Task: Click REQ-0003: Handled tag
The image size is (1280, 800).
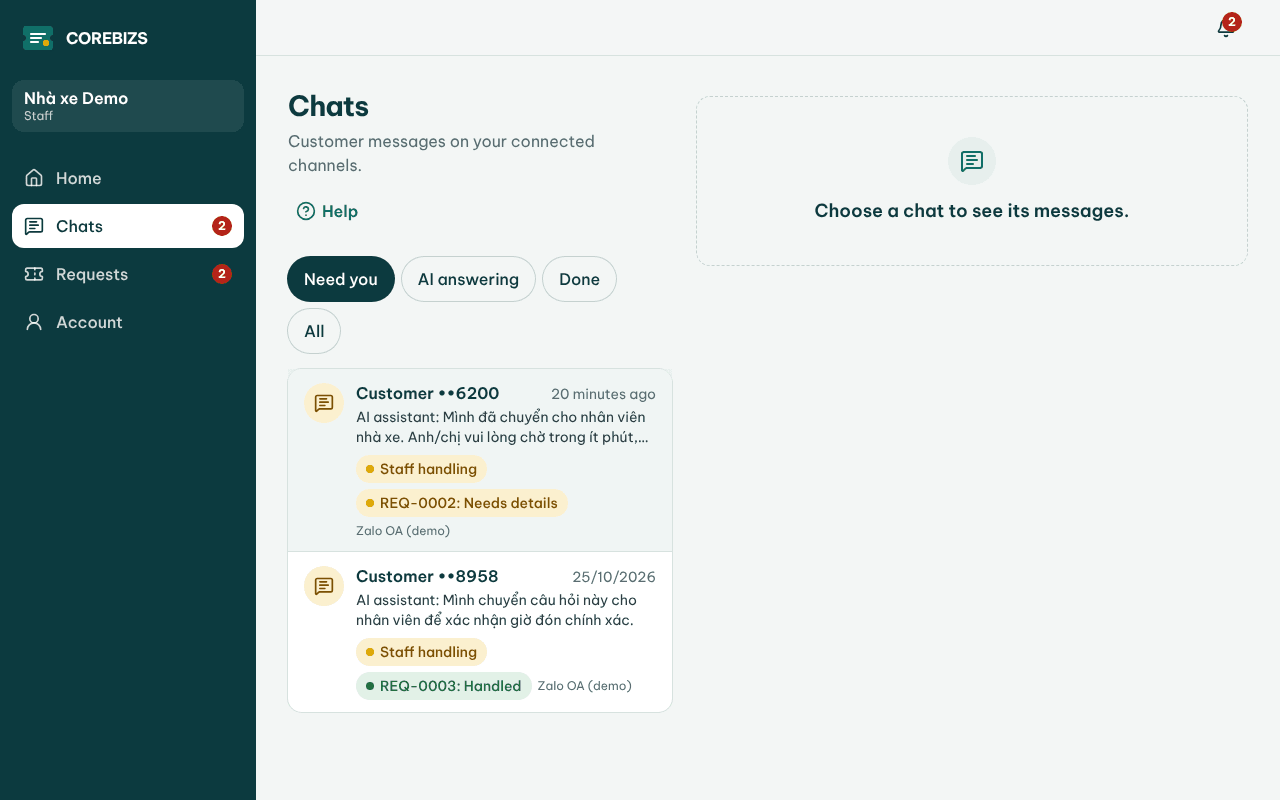Action: [x=444, y=686]
